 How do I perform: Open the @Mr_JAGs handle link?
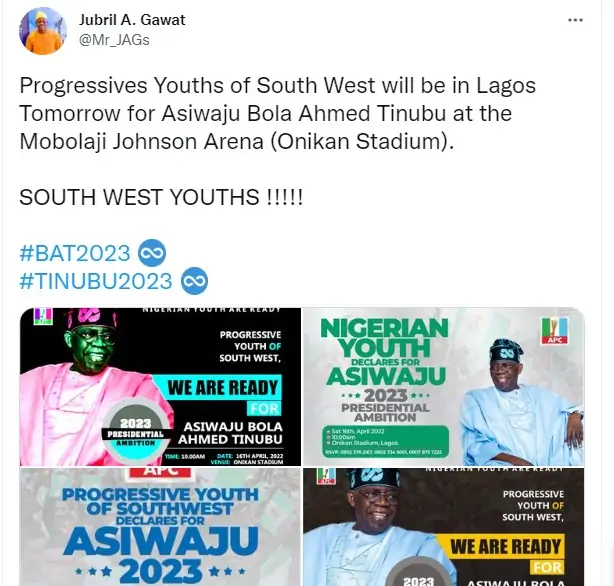114,40
